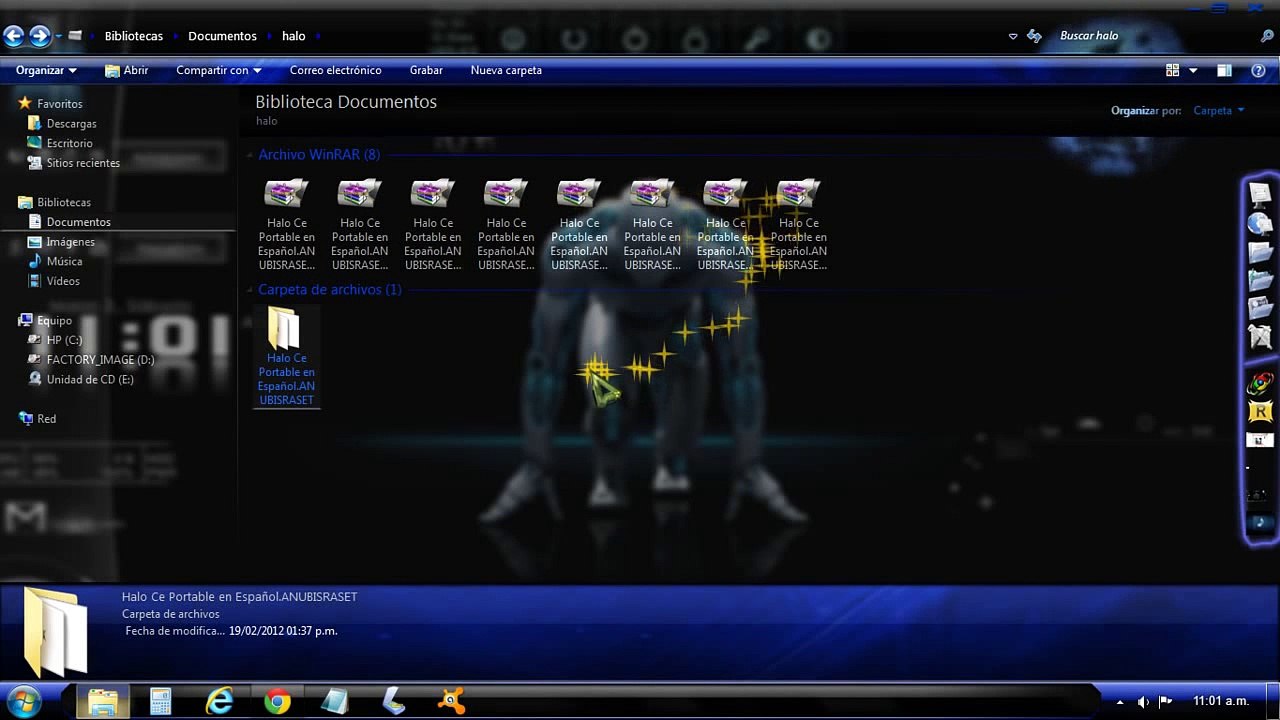Click the search magnifier icon
The height and width of the screenshot is (720, 1280).
point(1267,36)
